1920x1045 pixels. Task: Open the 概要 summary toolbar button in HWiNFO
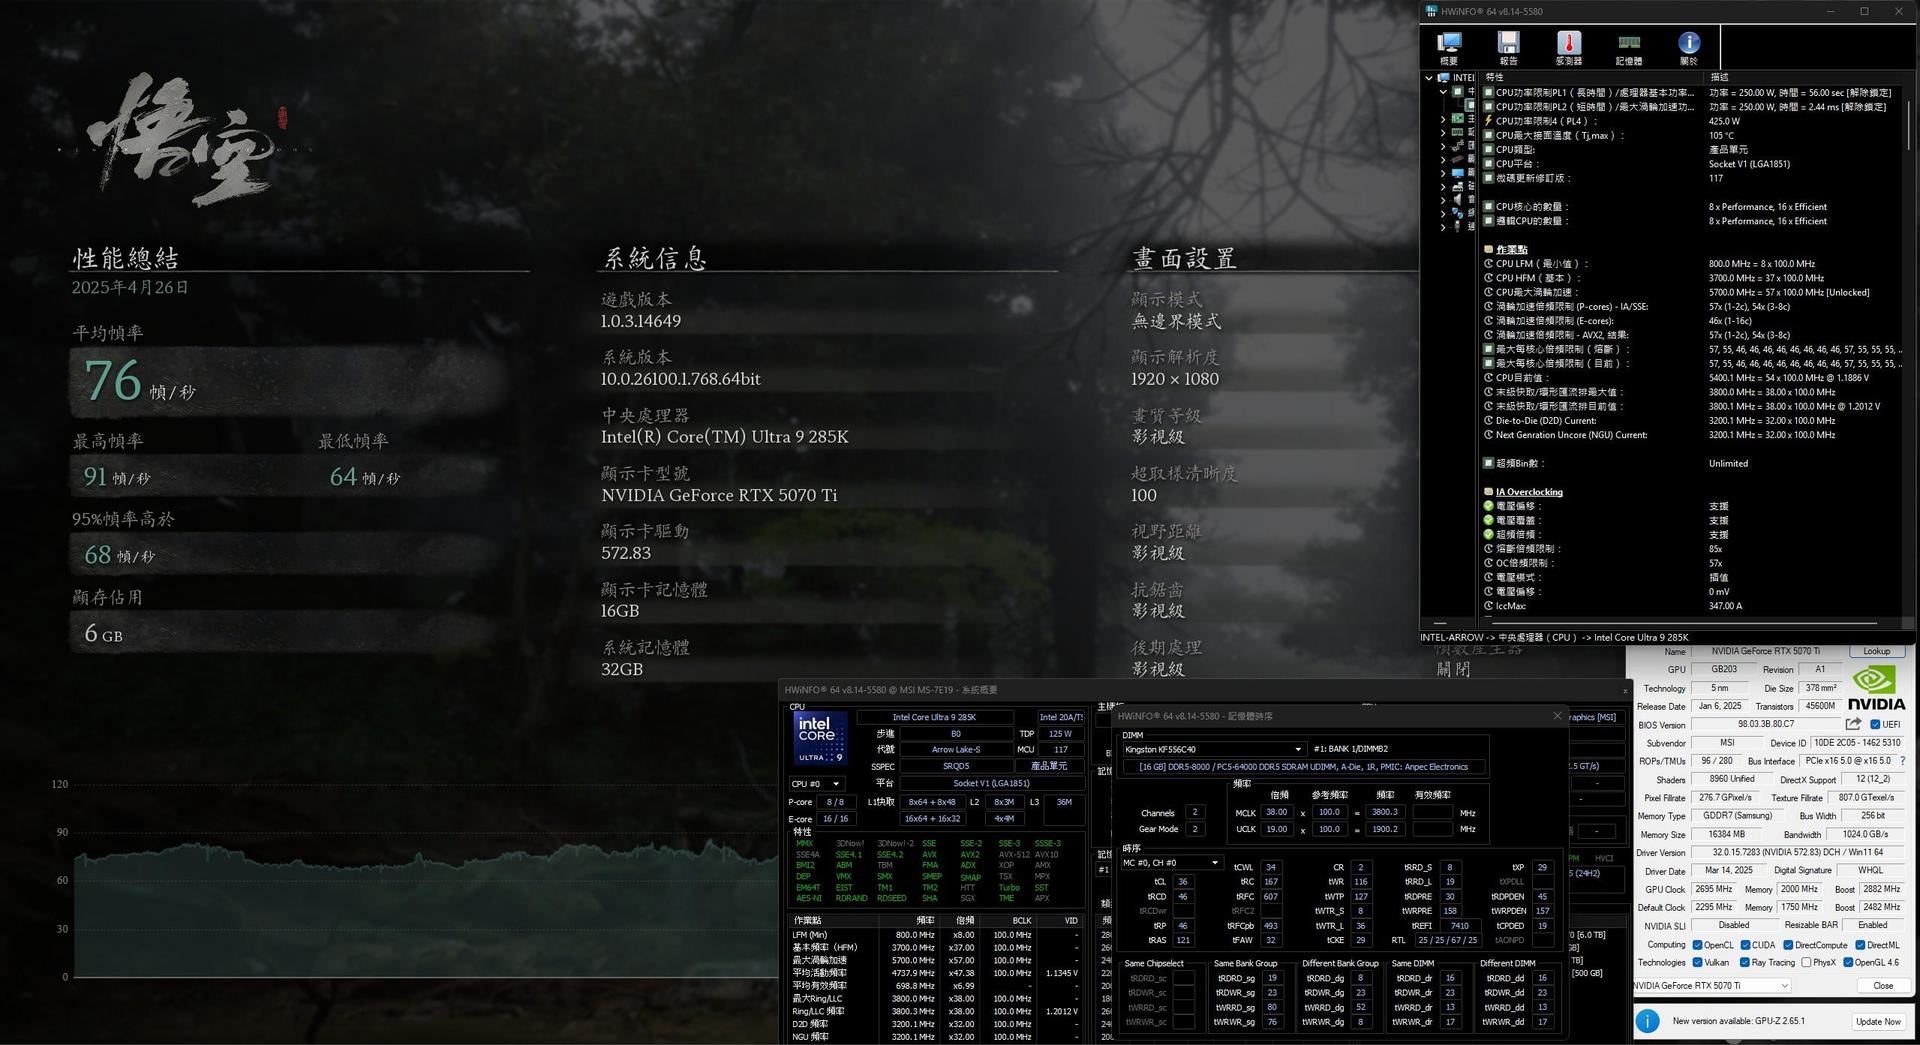(x=1448, y=47)
